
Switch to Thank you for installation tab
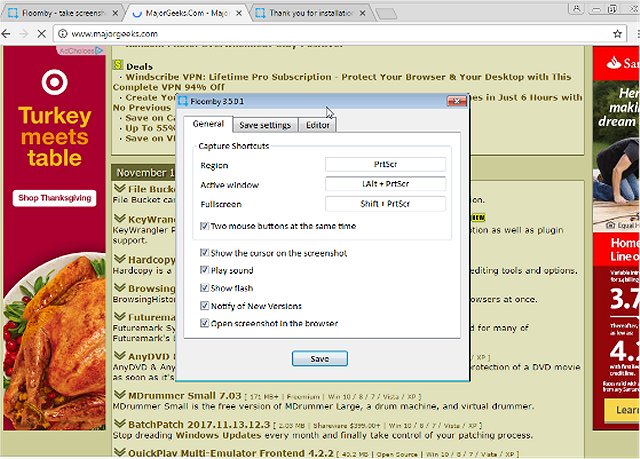[310, 13]
